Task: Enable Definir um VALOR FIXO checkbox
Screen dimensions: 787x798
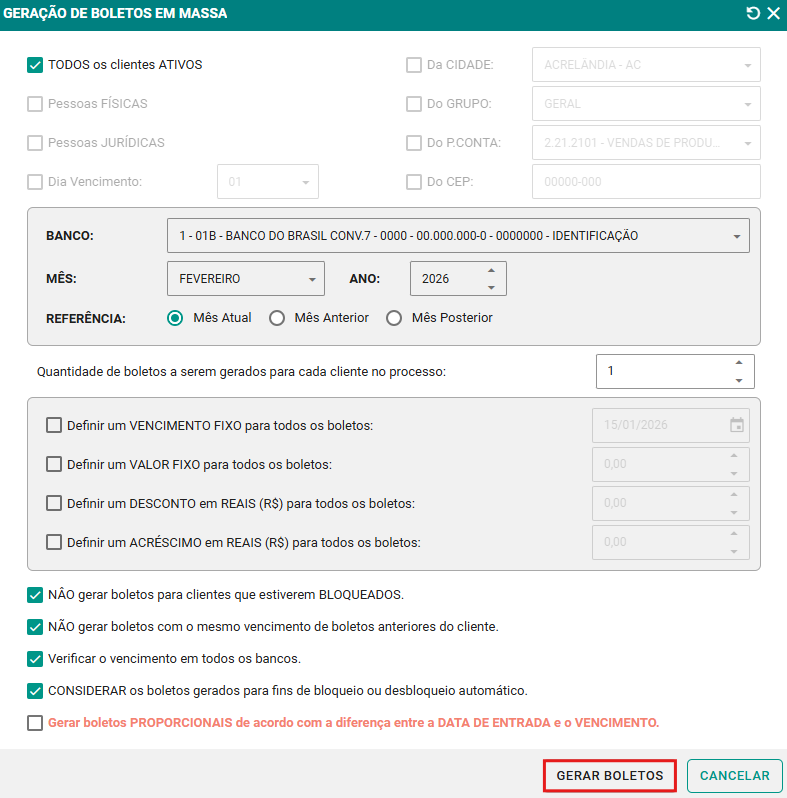Action: pos(54,464)
